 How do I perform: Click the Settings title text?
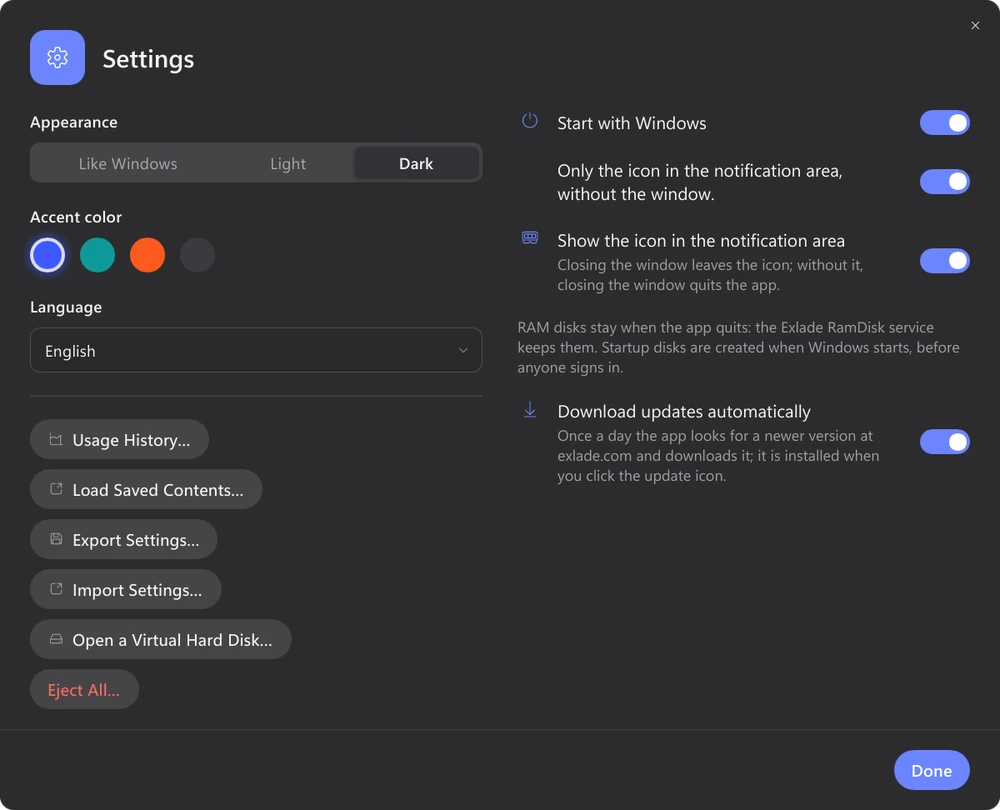click(x=148, y=59)
